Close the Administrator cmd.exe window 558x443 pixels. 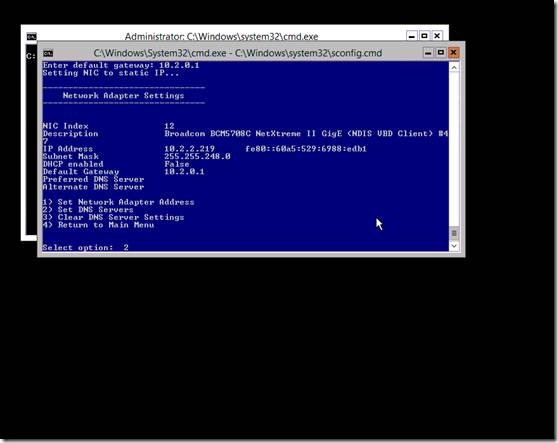(x=437, y=36)
